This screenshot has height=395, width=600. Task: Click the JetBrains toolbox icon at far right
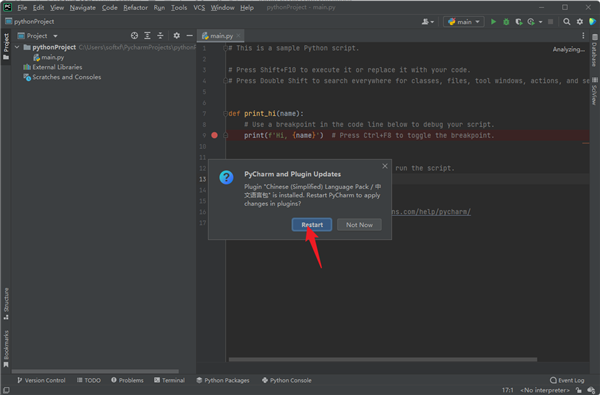[x=592, y=22]
